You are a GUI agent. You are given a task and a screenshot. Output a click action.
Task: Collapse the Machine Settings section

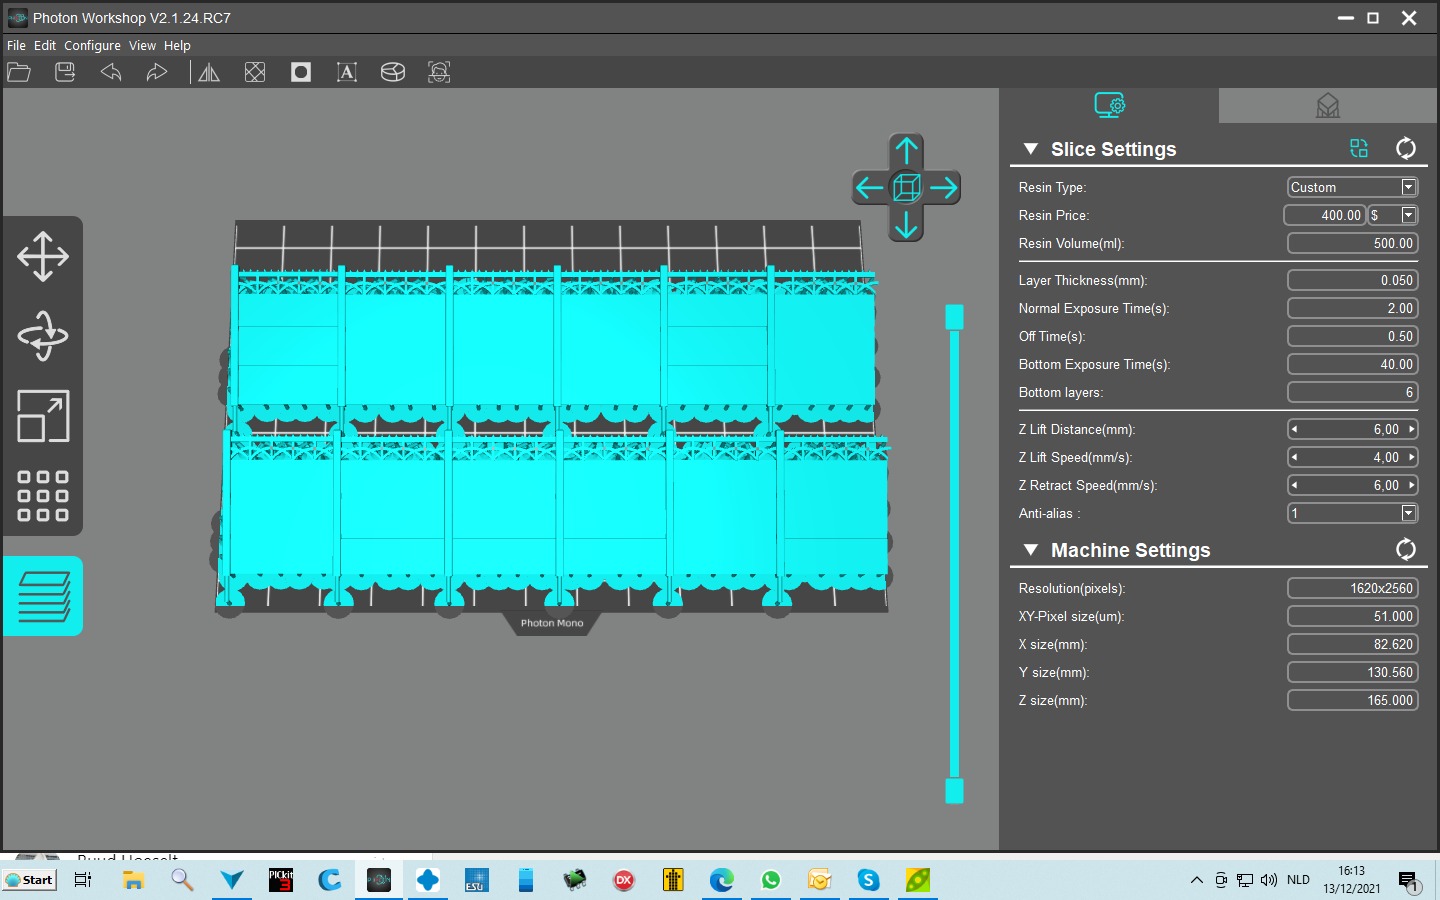(x=1030, y=550)
